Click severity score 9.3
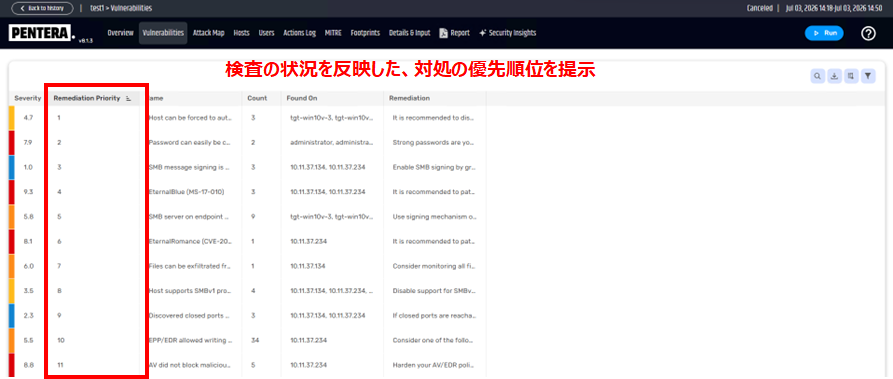893x379 pixels. point(28,191)
